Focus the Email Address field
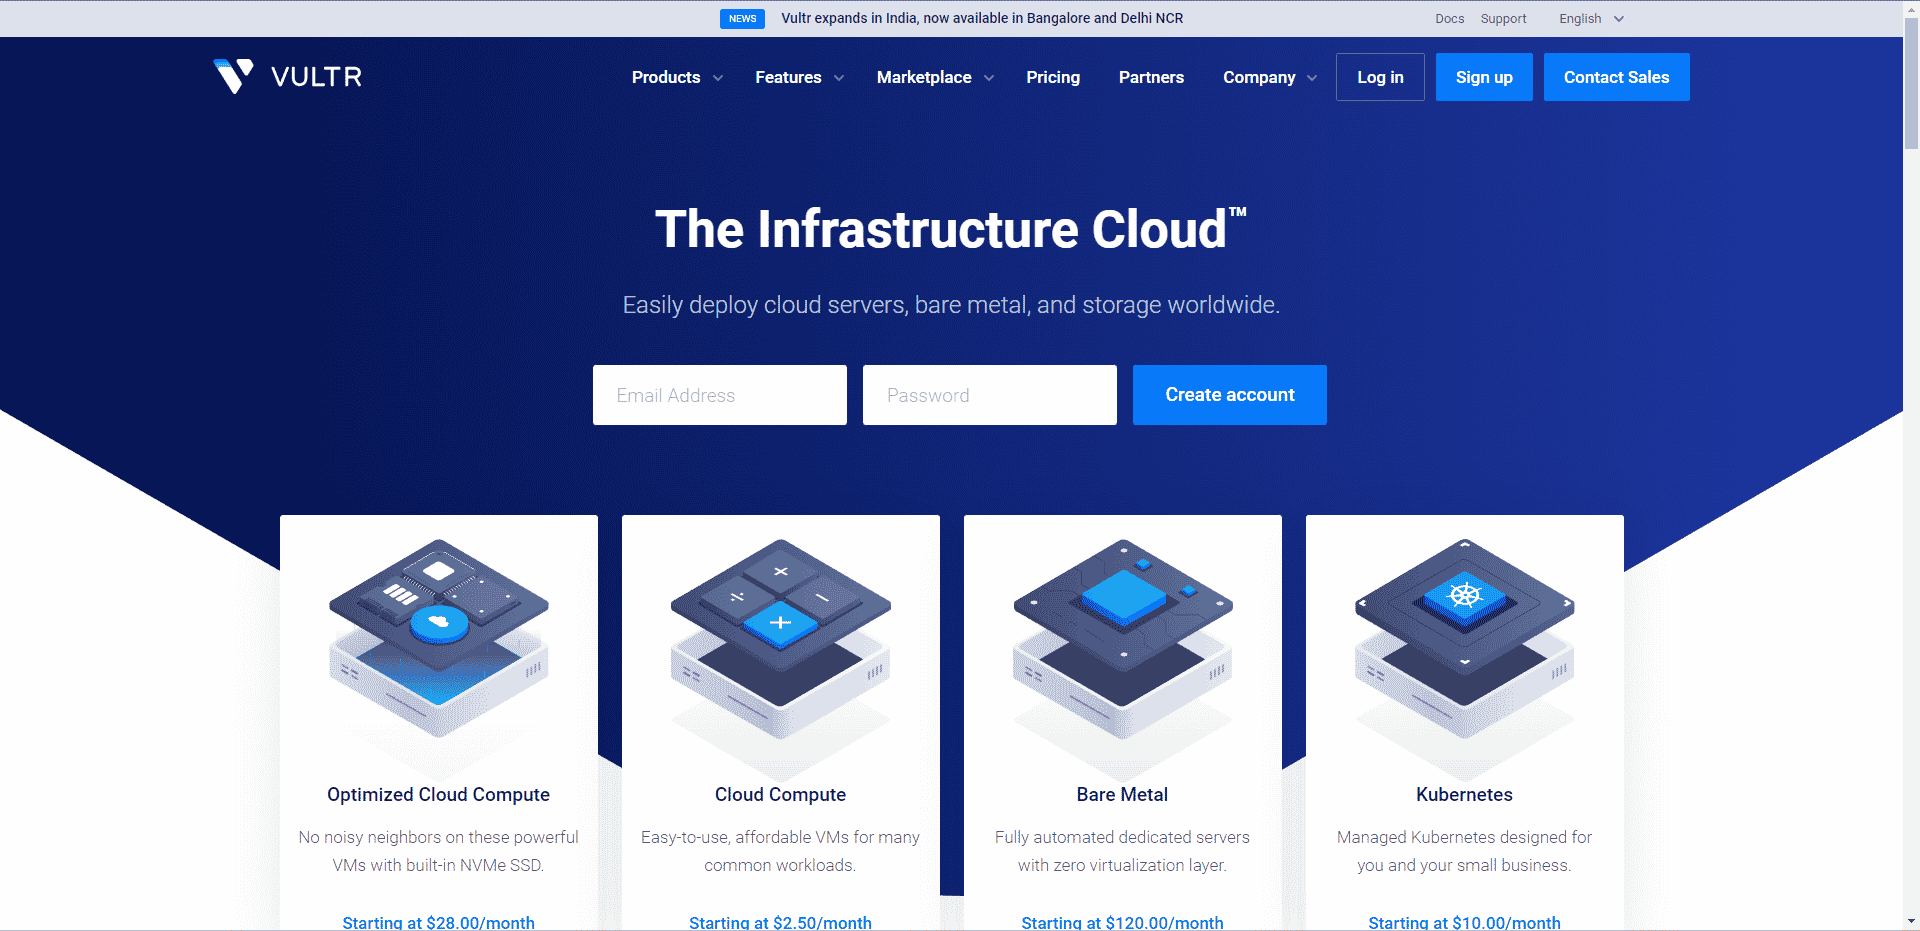The height and width of the screenshot is (931, 1920). click(x=720, y=395)
